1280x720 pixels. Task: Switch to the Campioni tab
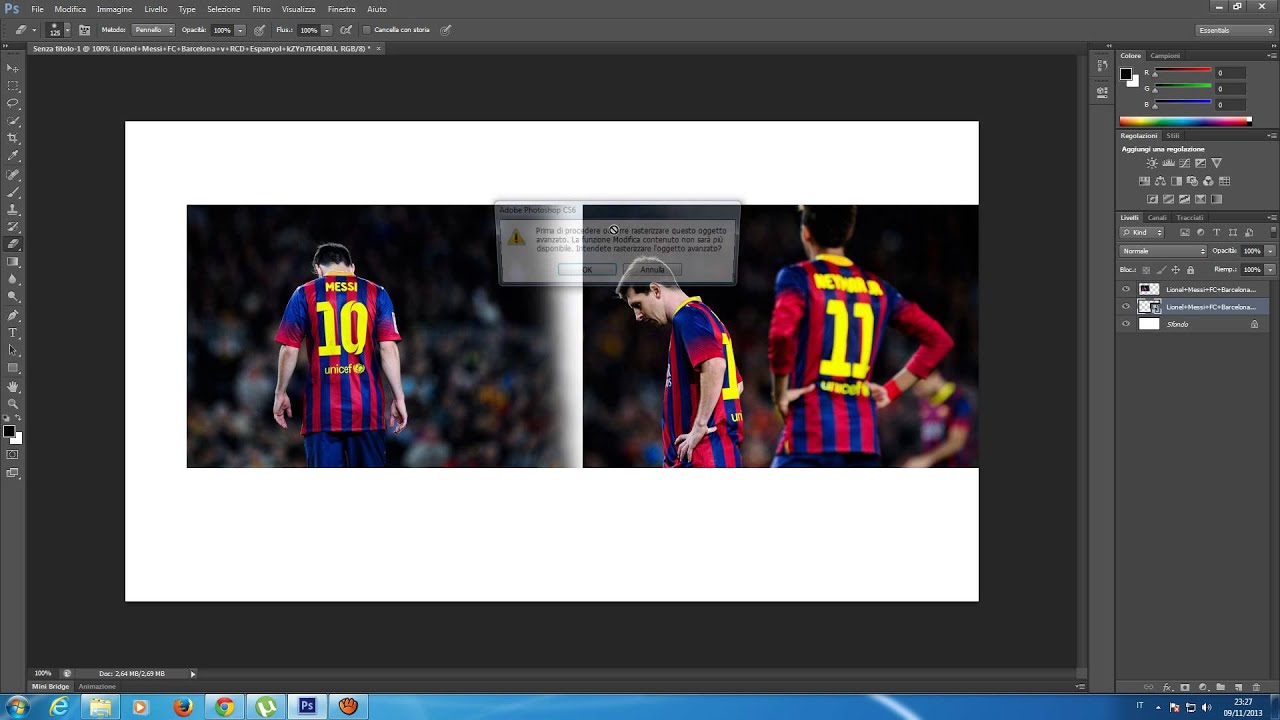pos(1165,56)
